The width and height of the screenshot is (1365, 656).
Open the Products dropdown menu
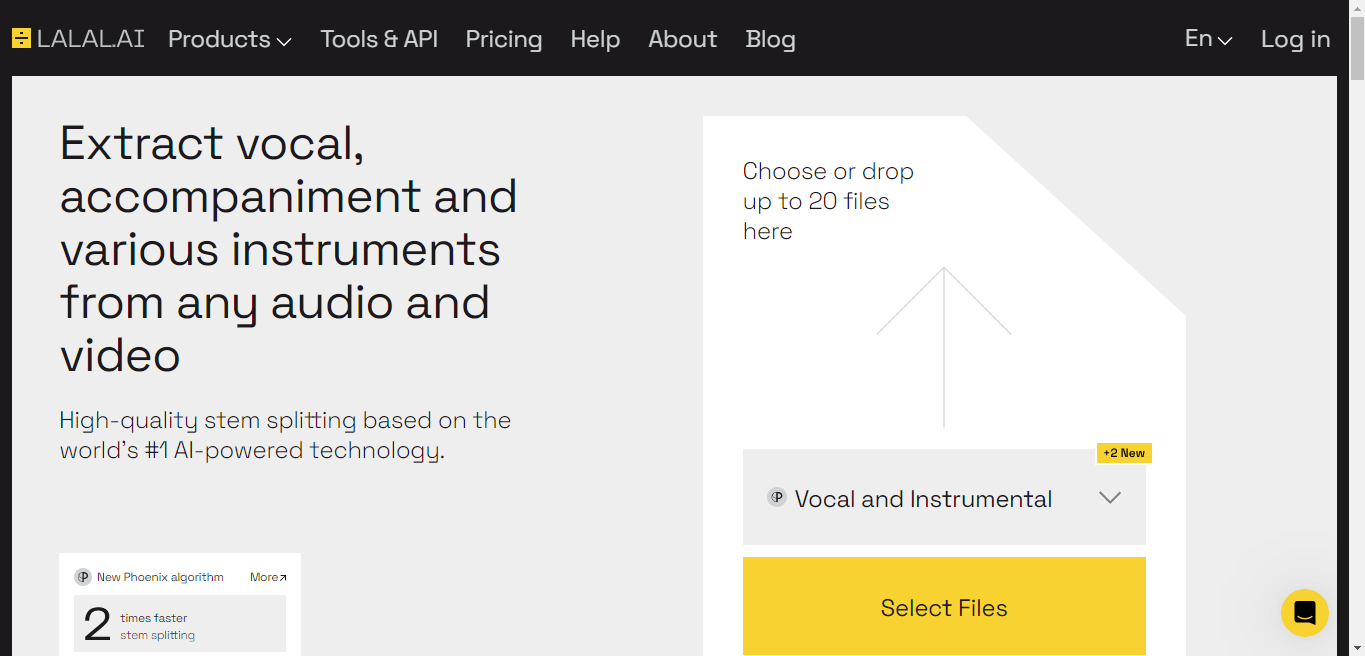click(230, 39)
